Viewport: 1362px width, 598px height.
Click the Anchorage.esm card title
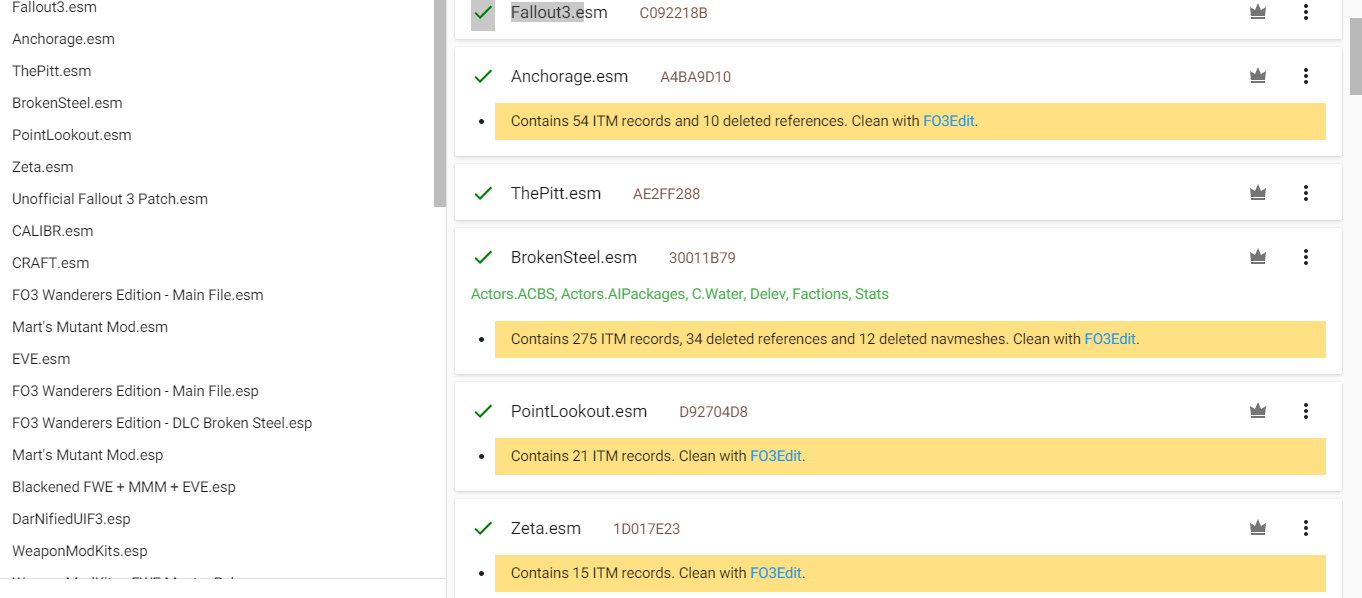[569, 77]
